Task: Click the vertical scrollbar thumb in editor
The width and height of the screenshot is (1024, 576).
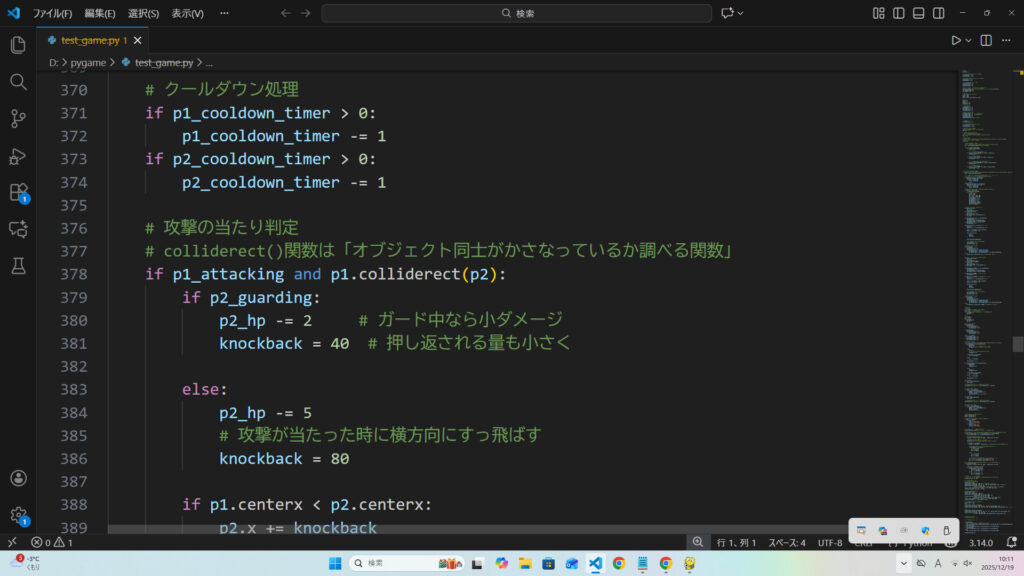Action: pyautogui.click(x=1018, y=344)
